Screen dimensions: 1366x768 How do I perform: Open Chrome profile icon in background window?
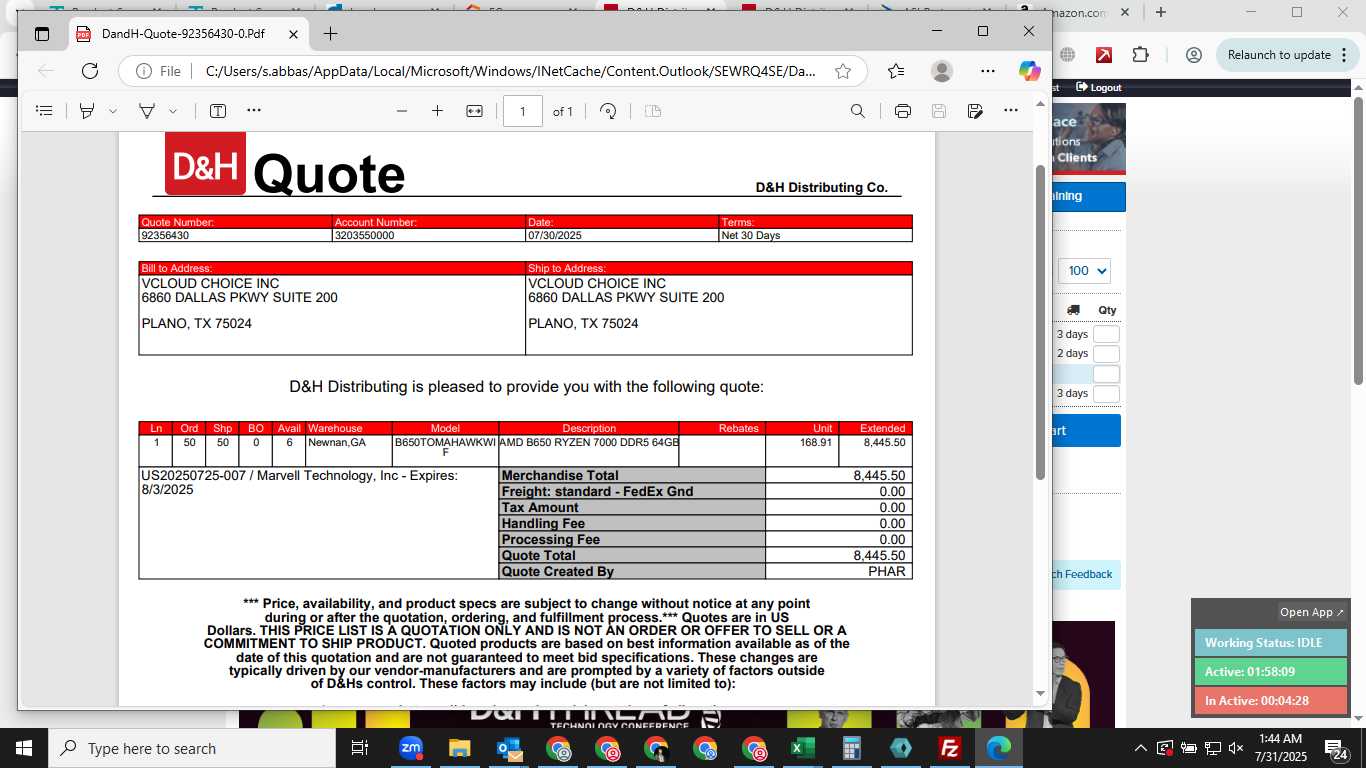tap(1193, 55)
